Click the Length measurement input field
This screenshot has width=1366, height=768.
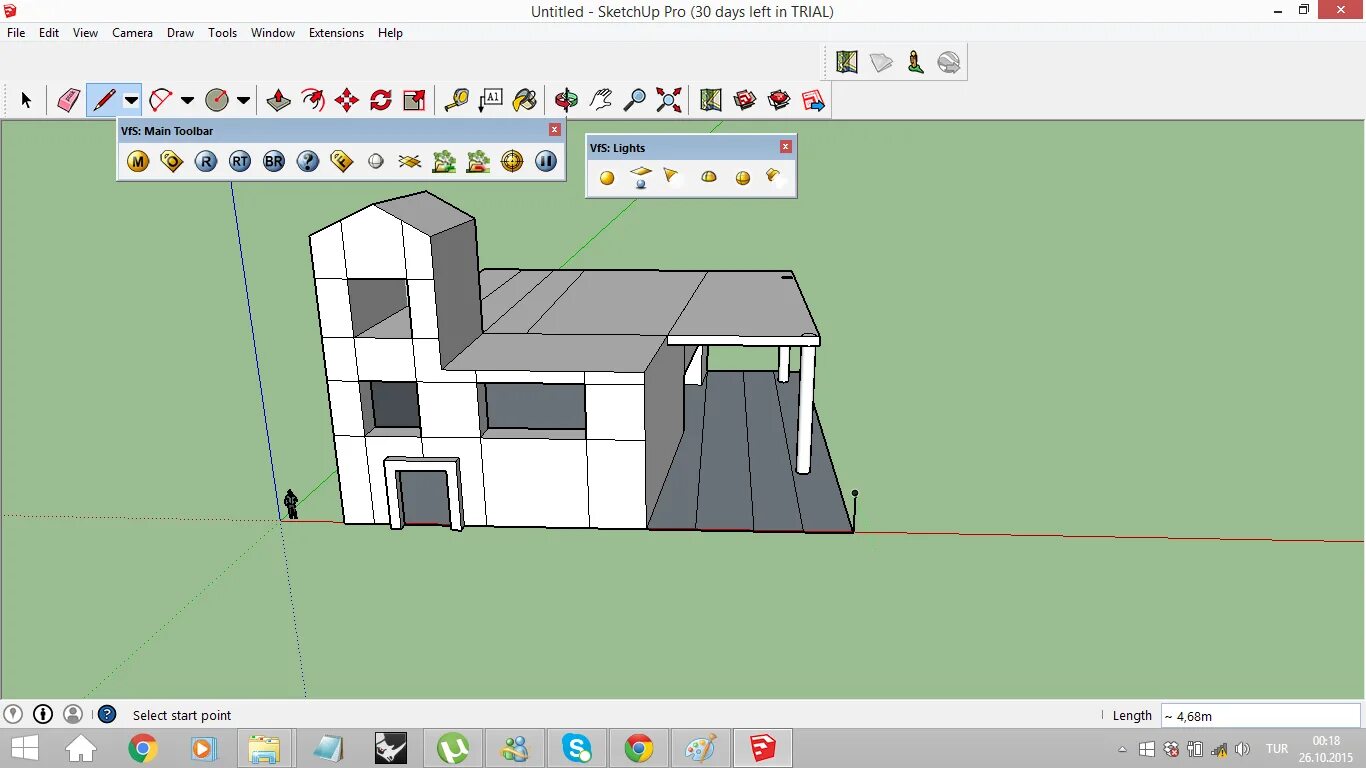1260,716
